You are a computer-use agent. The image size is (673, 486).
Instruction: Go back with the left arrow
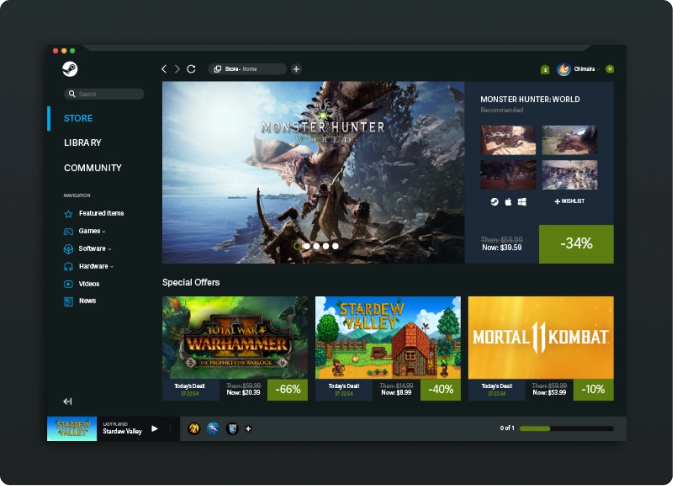[164, 69]
